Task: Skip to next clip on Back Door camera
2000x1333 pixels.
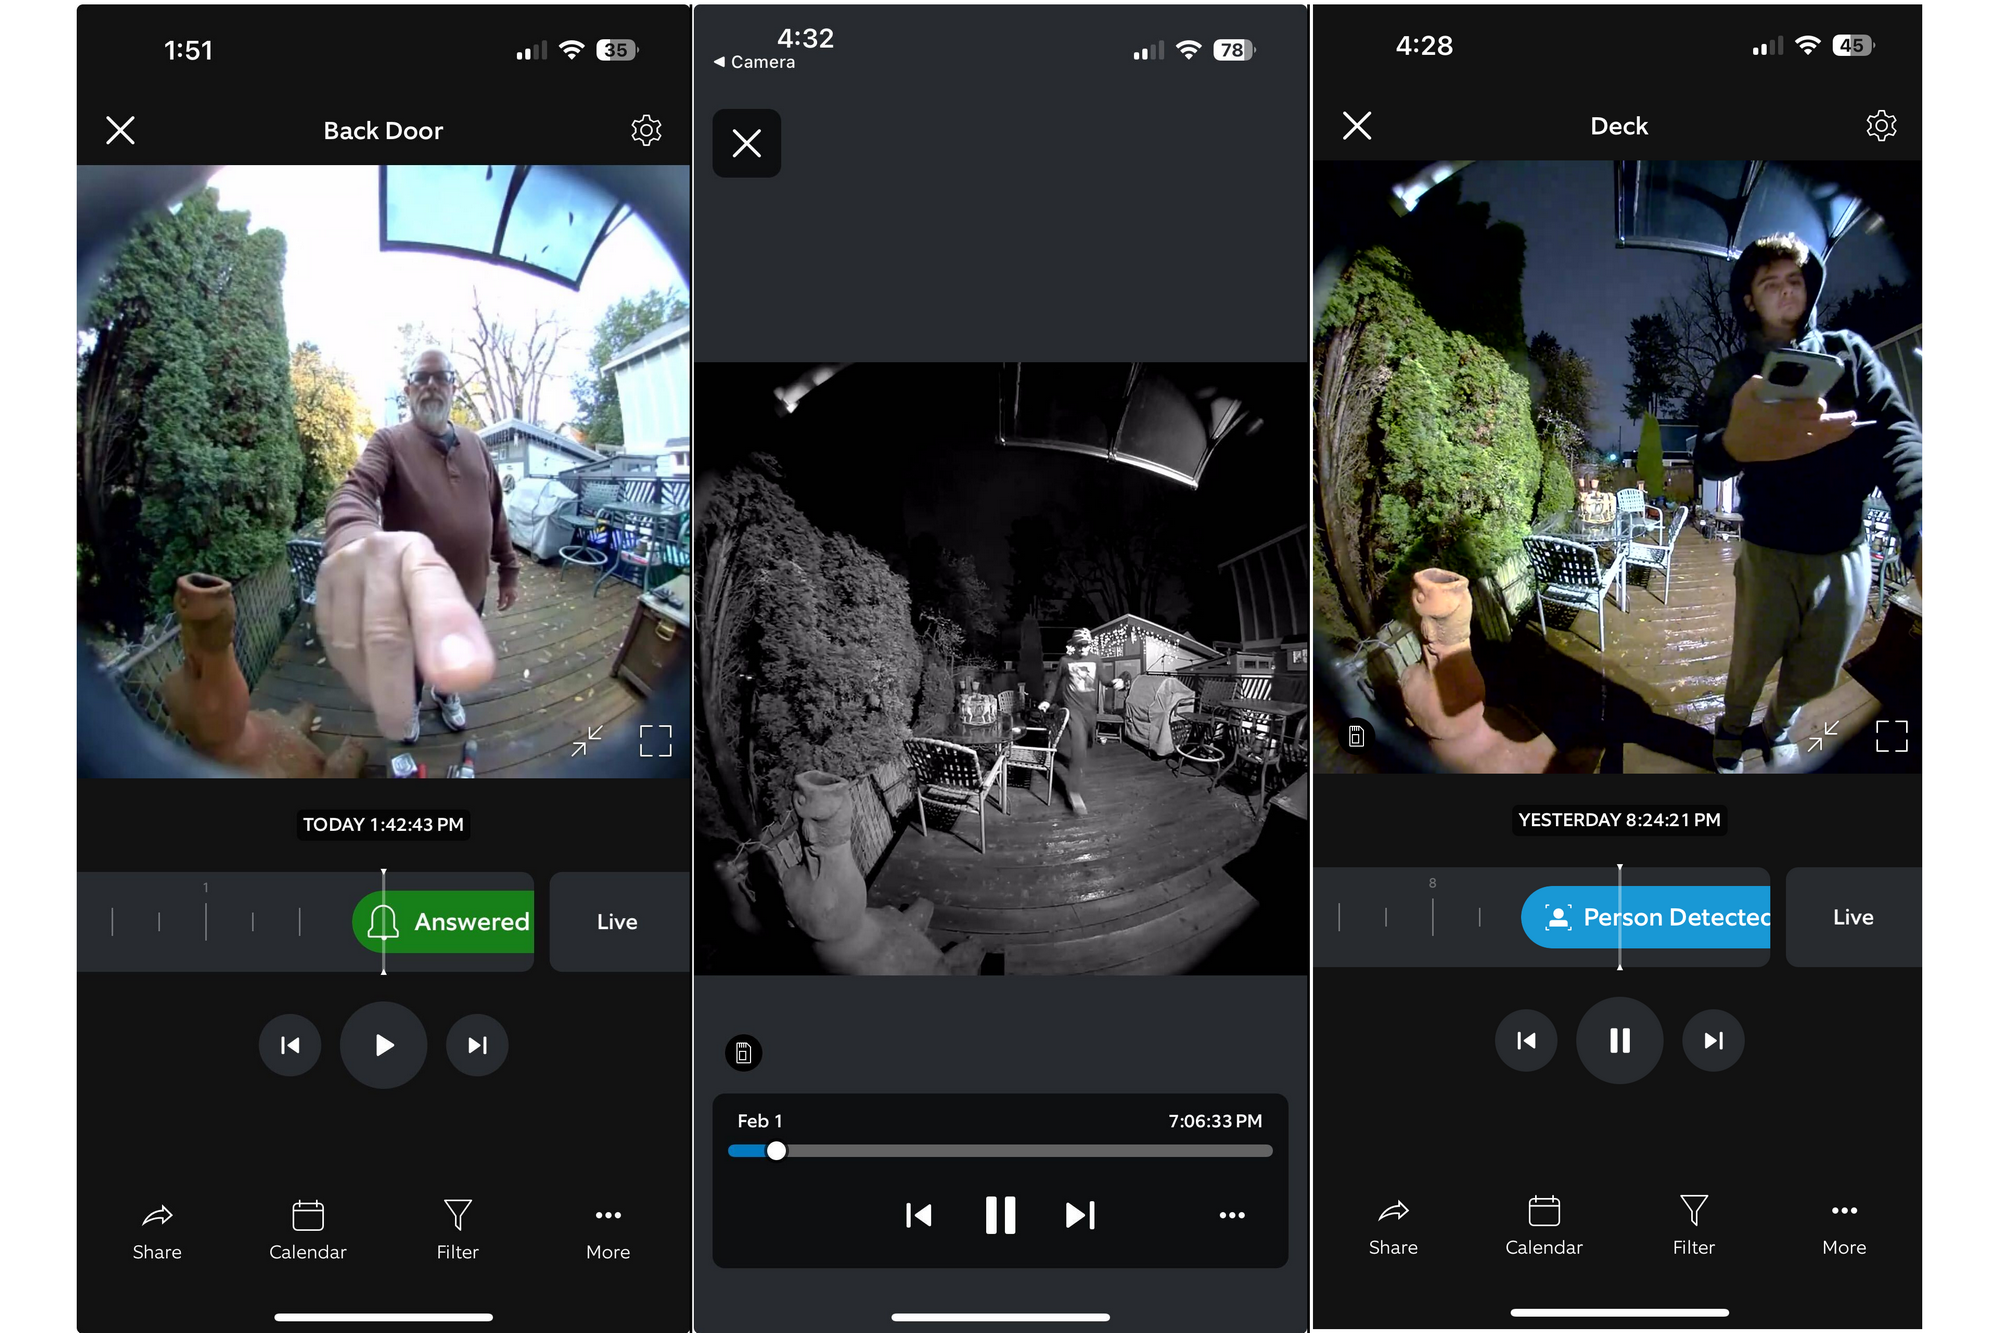Action: [x=477, y=1044]
